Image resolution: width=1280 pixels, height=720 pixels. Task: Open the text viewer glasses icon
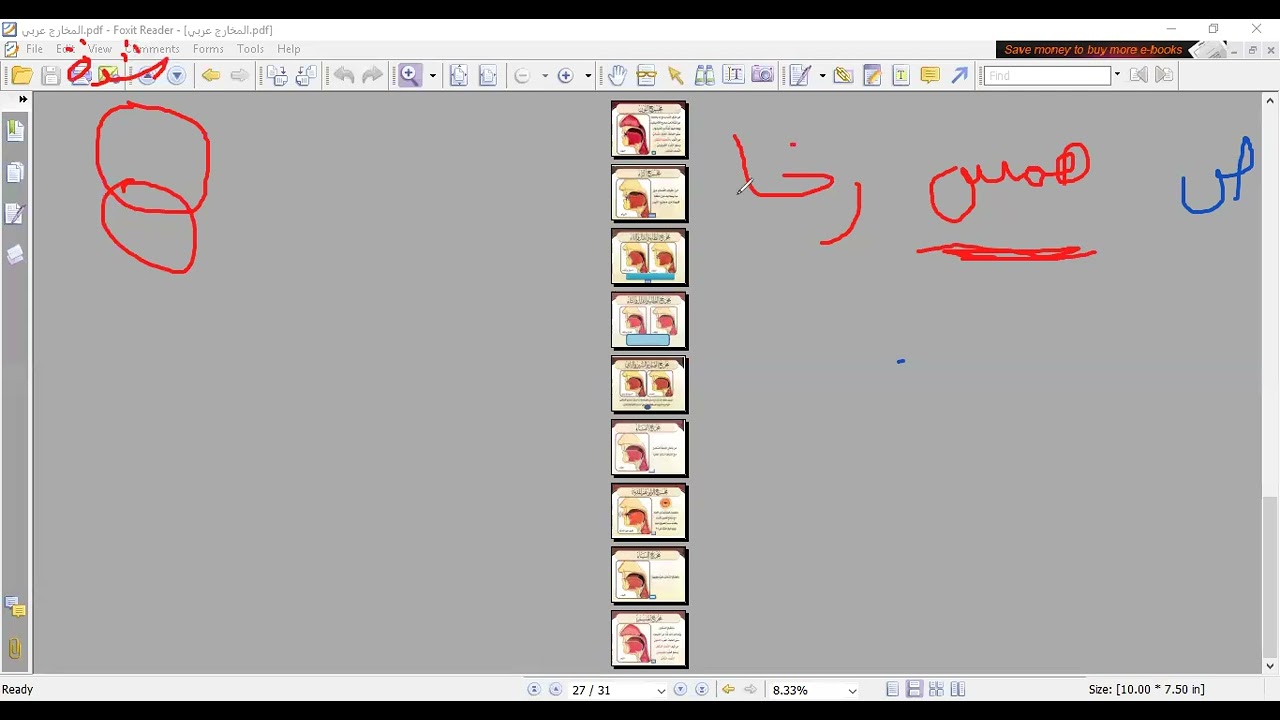(646, 76)
